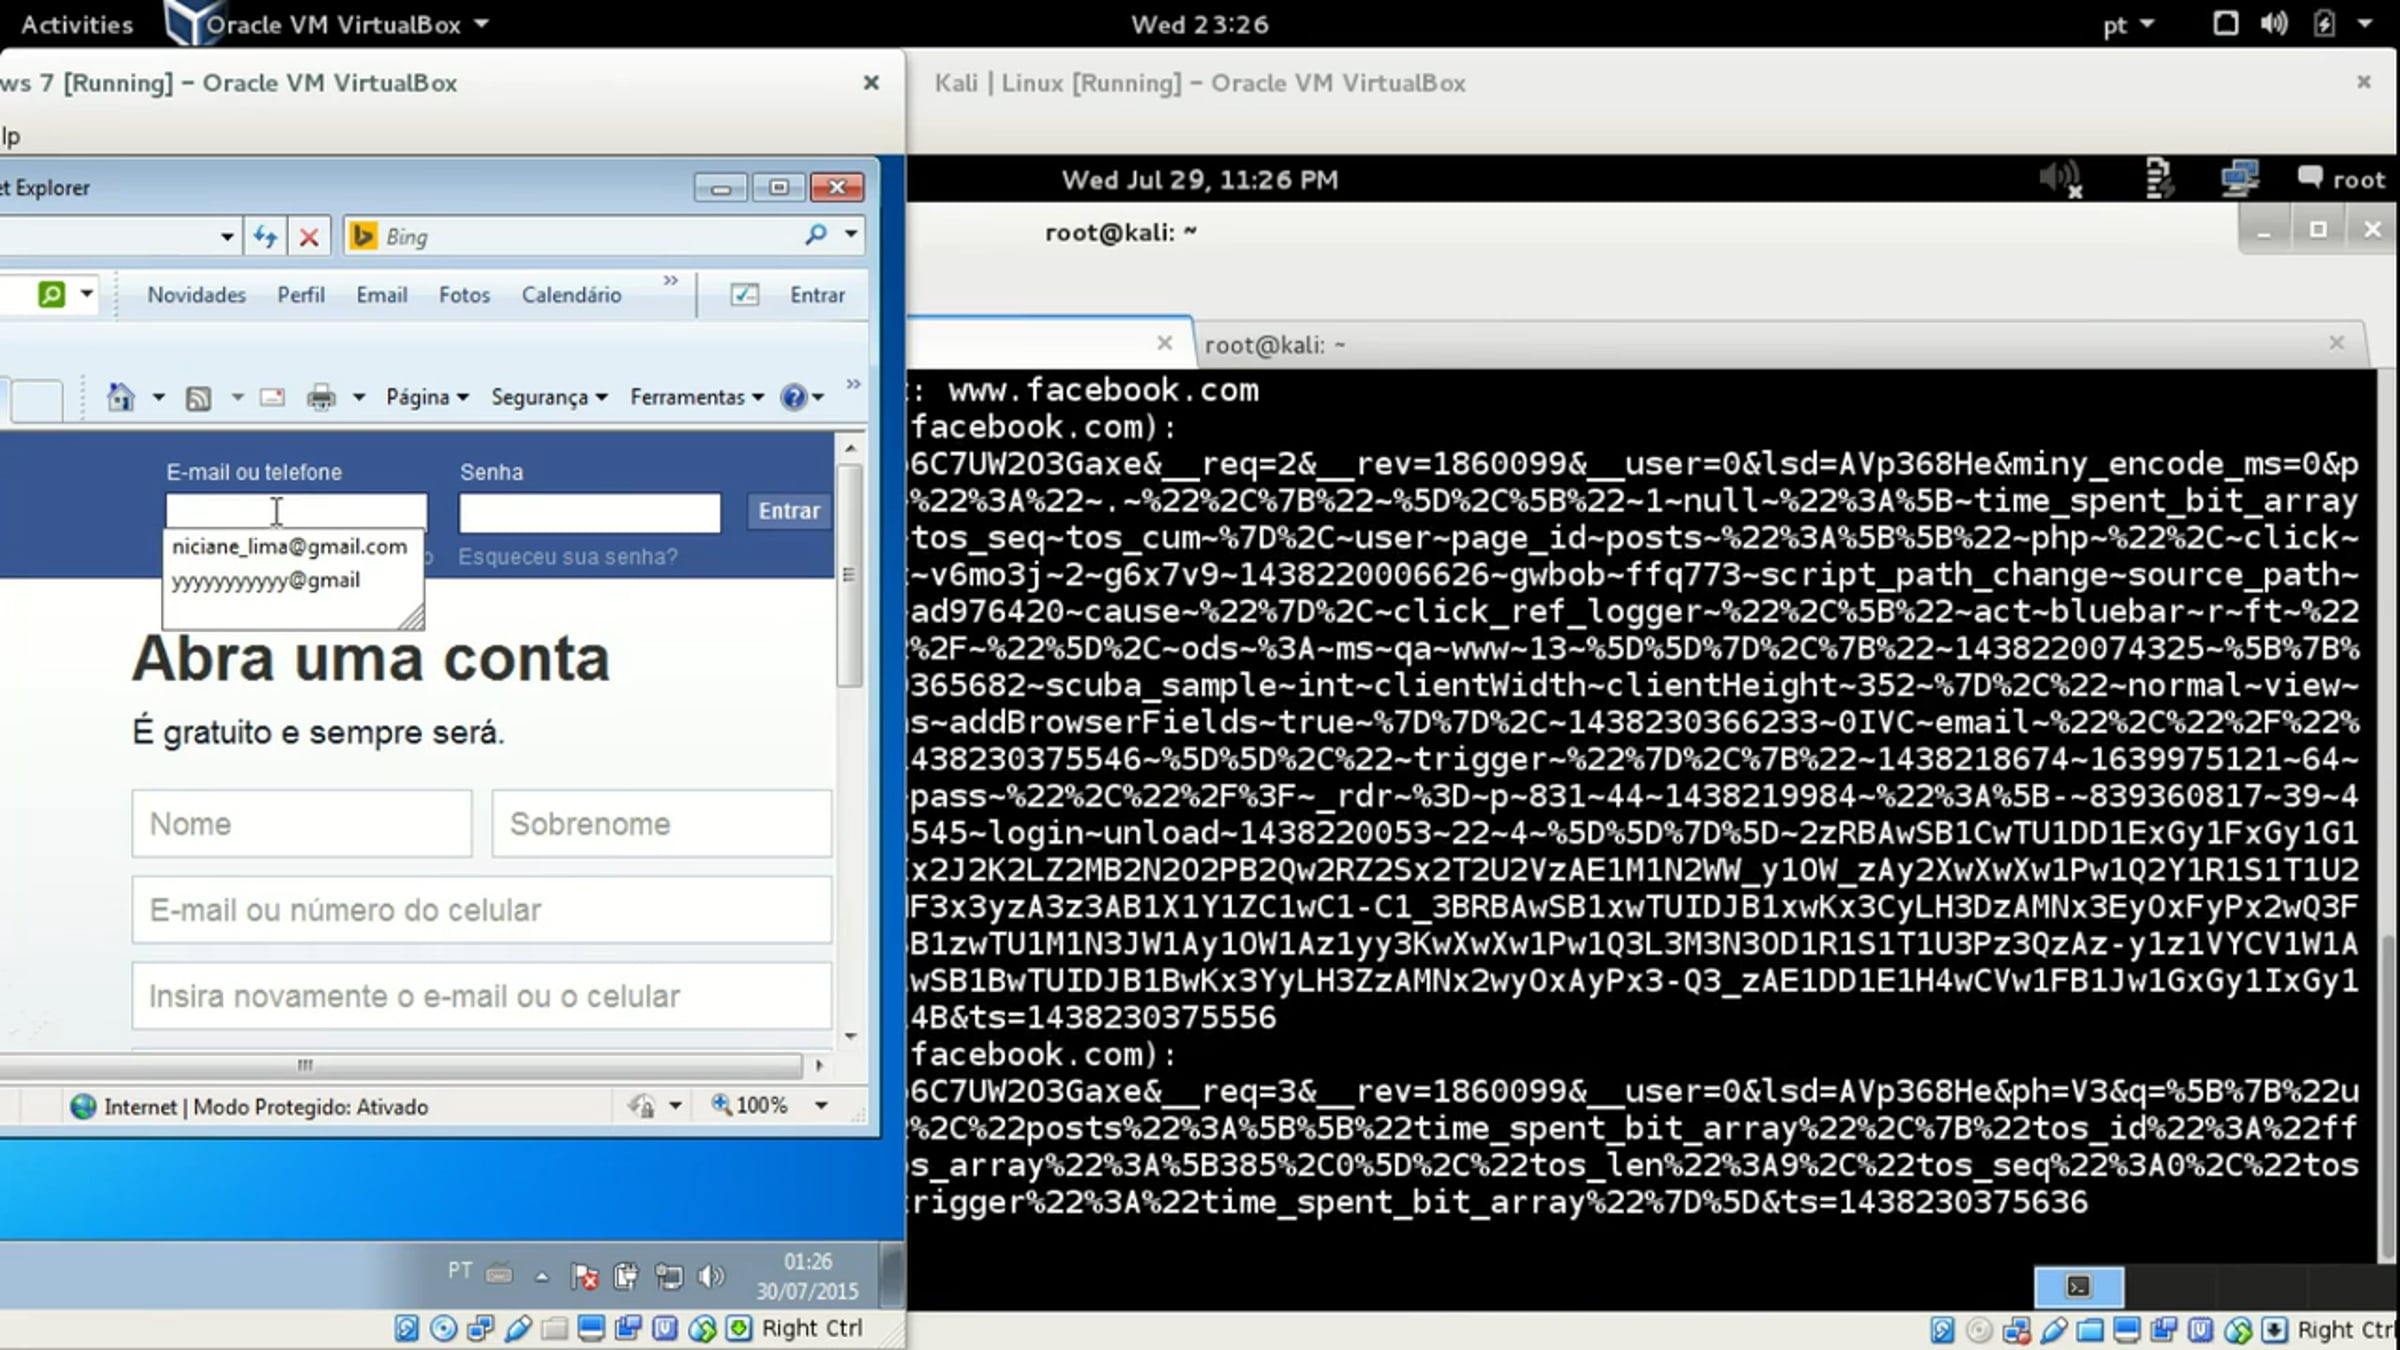This screenshot has height=1350, width=2400.
Task: Open the pt keyboard layout menu
Action: (x=2127, y=25)
